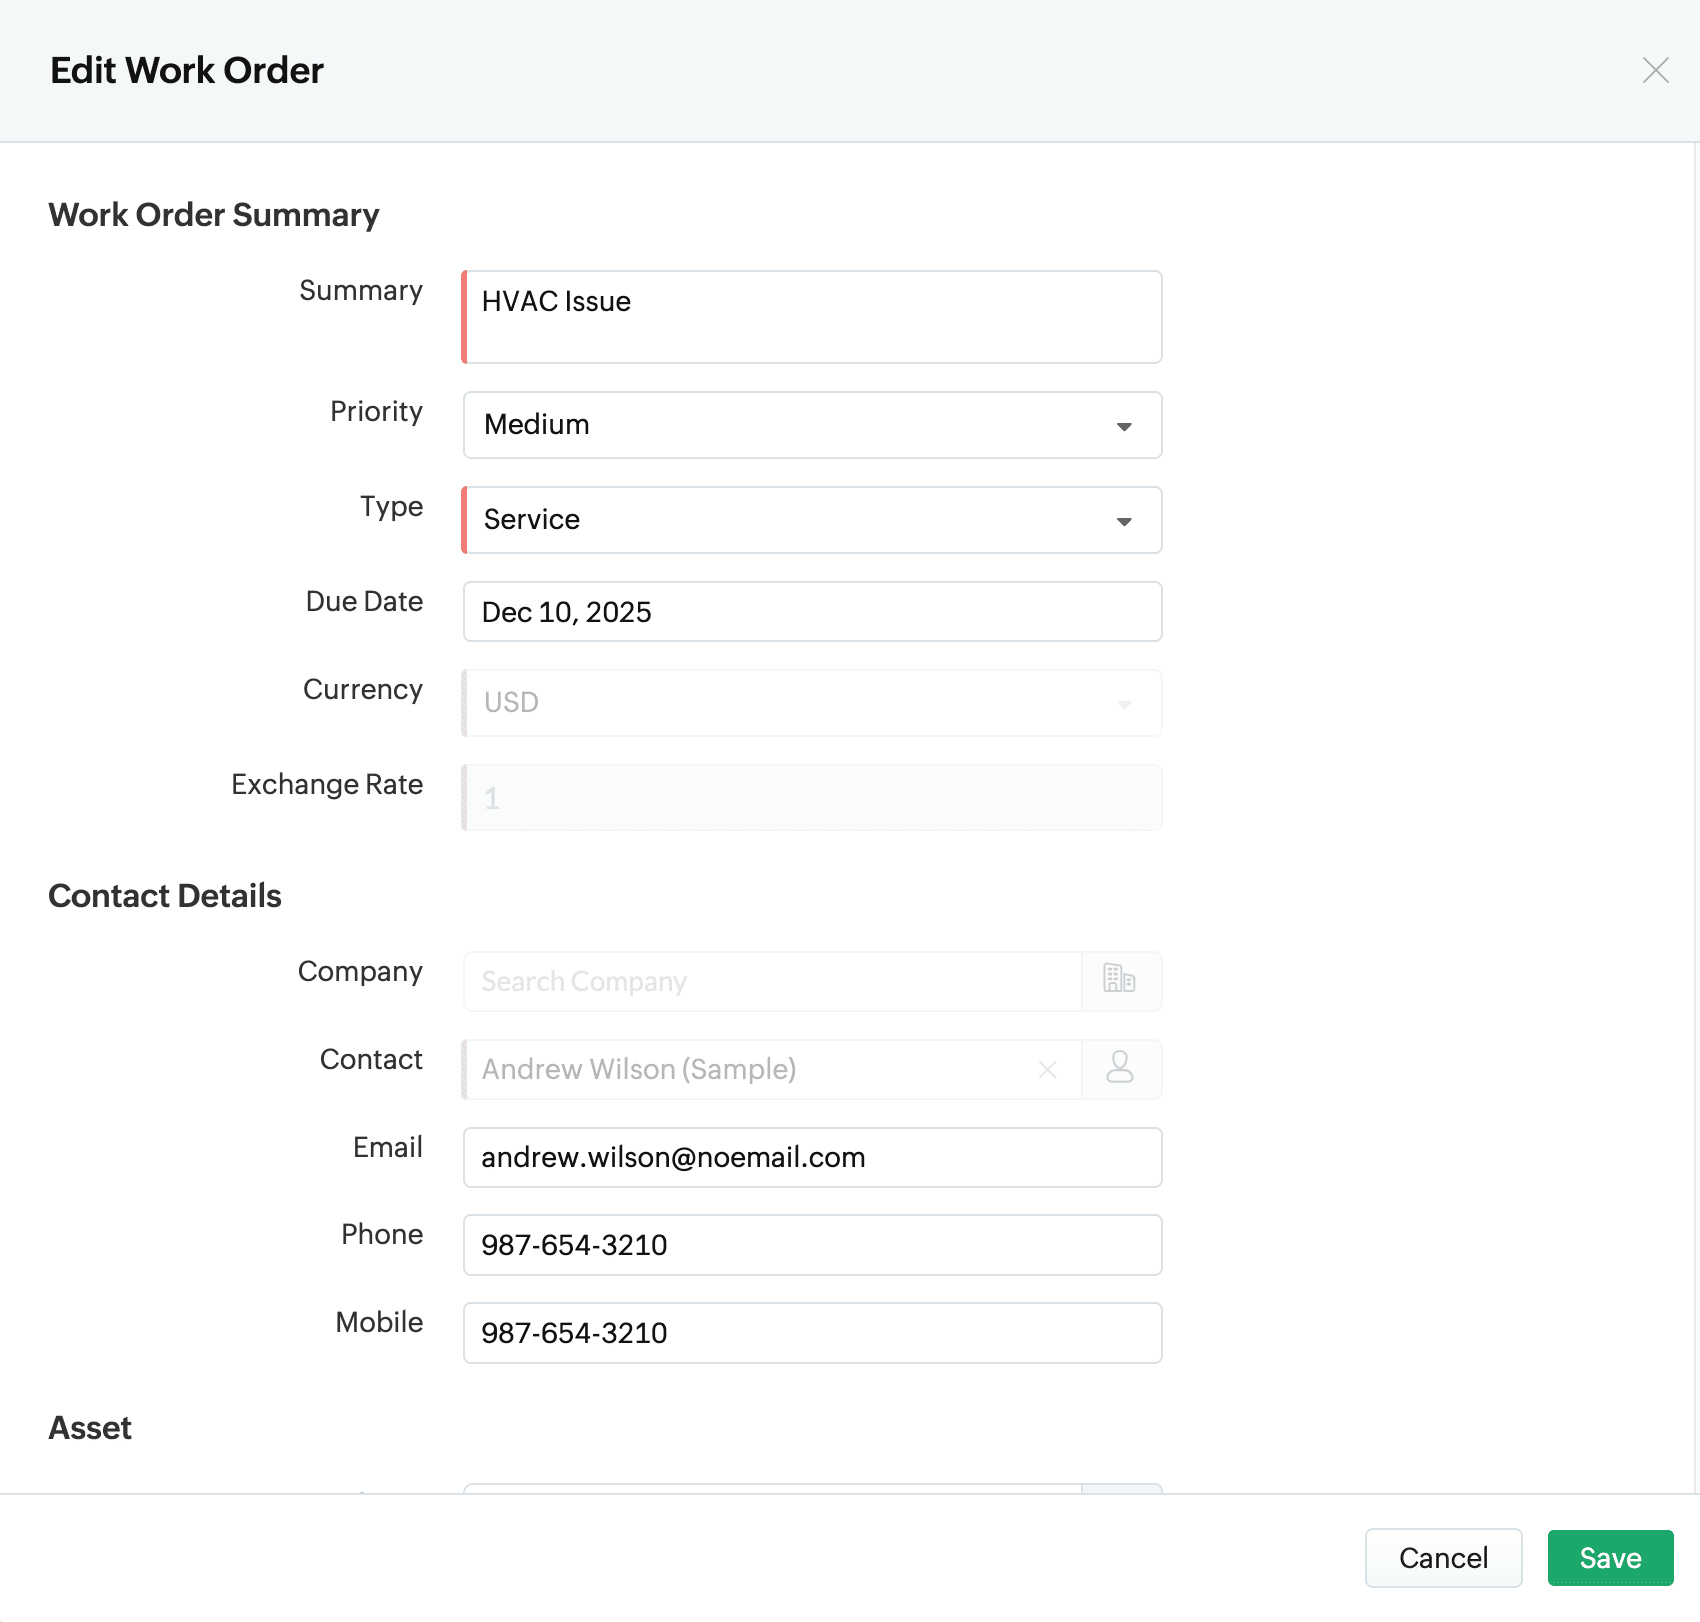Viewport: 1700px width, 1622px height.
Task: Open the Due Date field
Action: pos(812,611)
